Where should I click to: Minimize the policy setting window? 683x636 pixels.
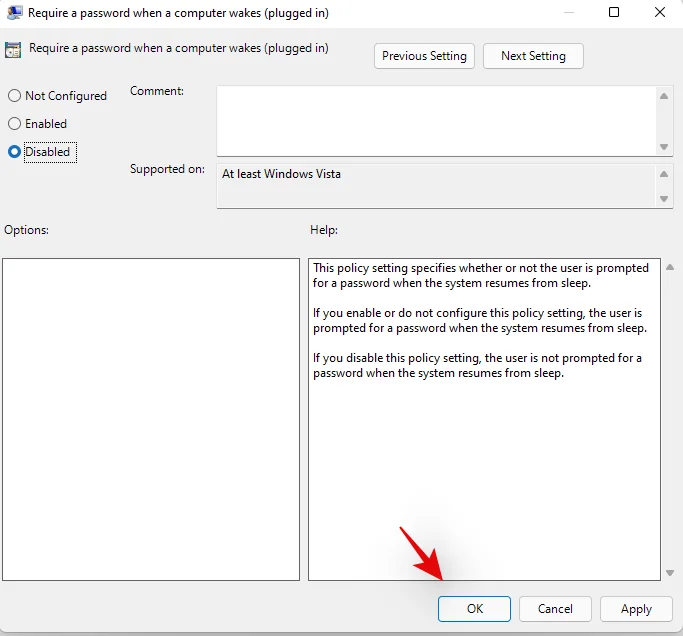[x=568, y=13]
